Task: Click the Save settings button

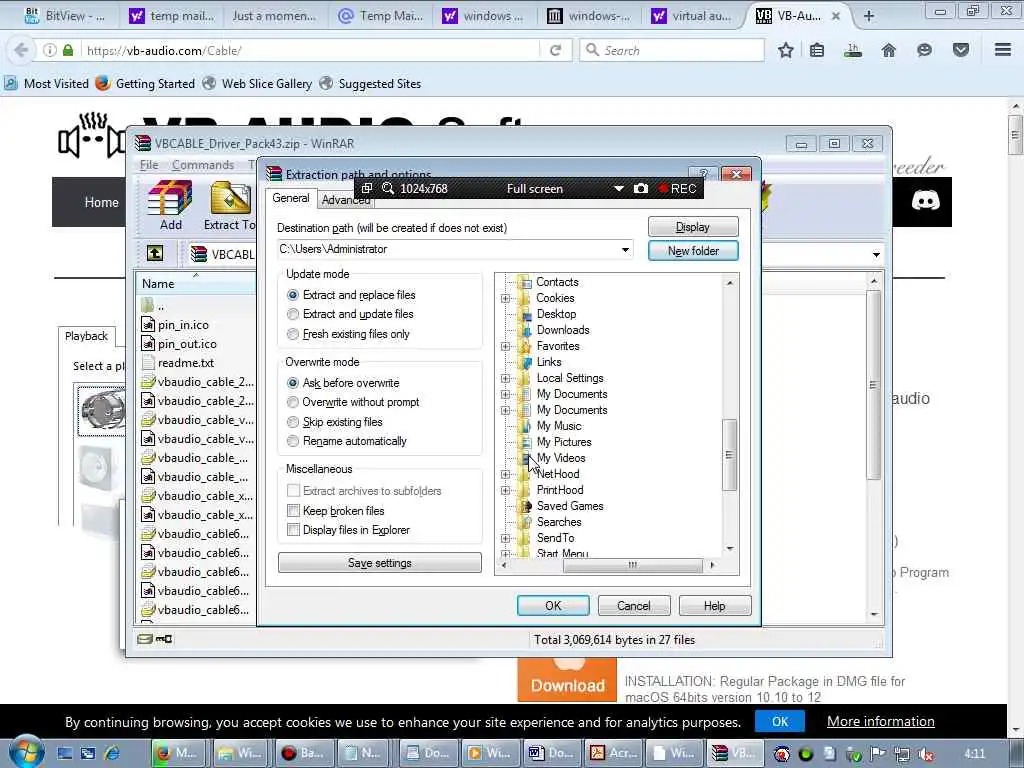Action: coord(379,563)
